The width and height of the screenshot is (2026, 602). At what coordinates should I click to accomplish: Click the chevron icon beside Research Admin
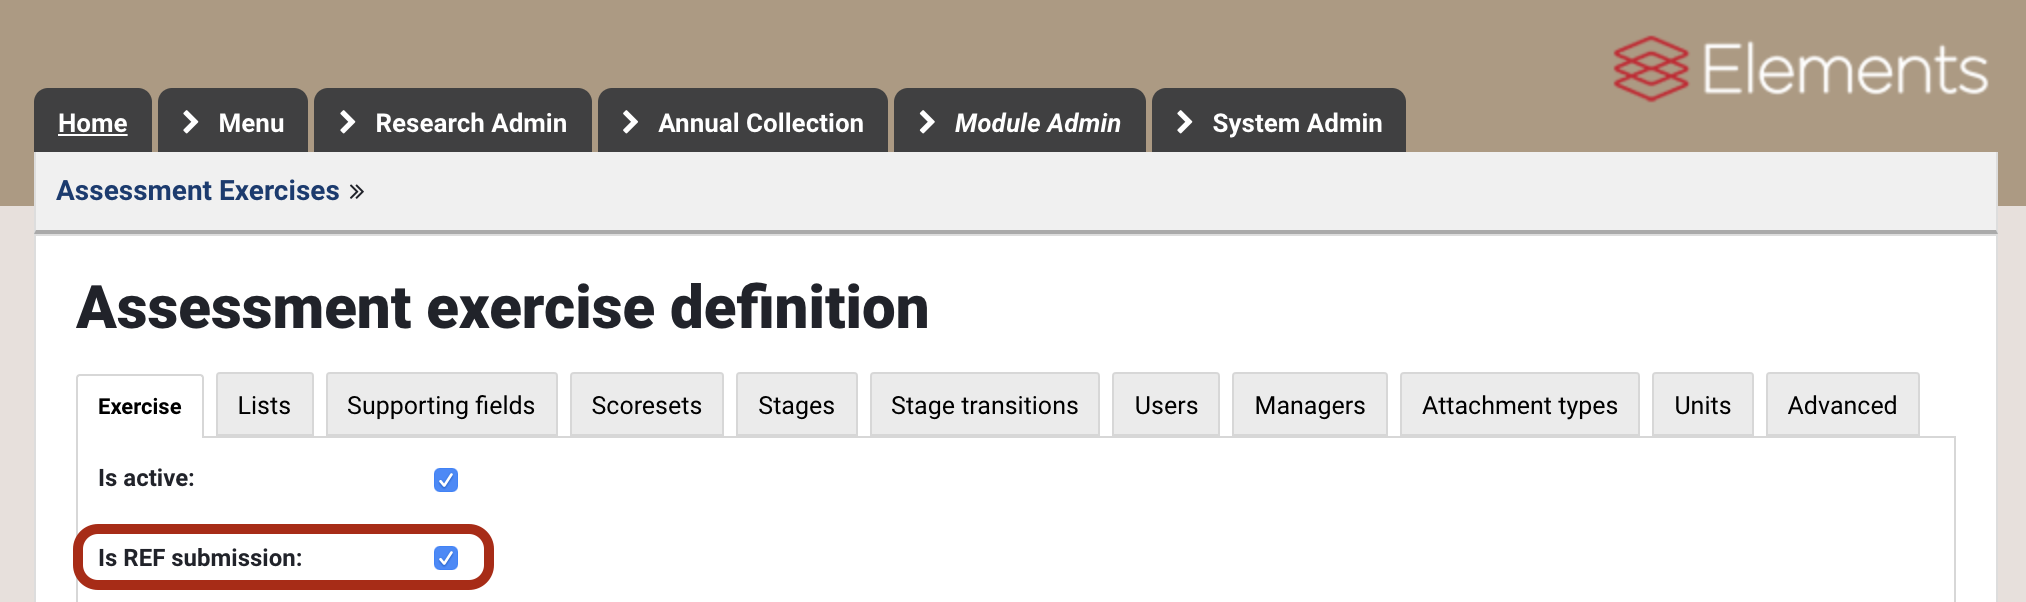click(347, 122)
